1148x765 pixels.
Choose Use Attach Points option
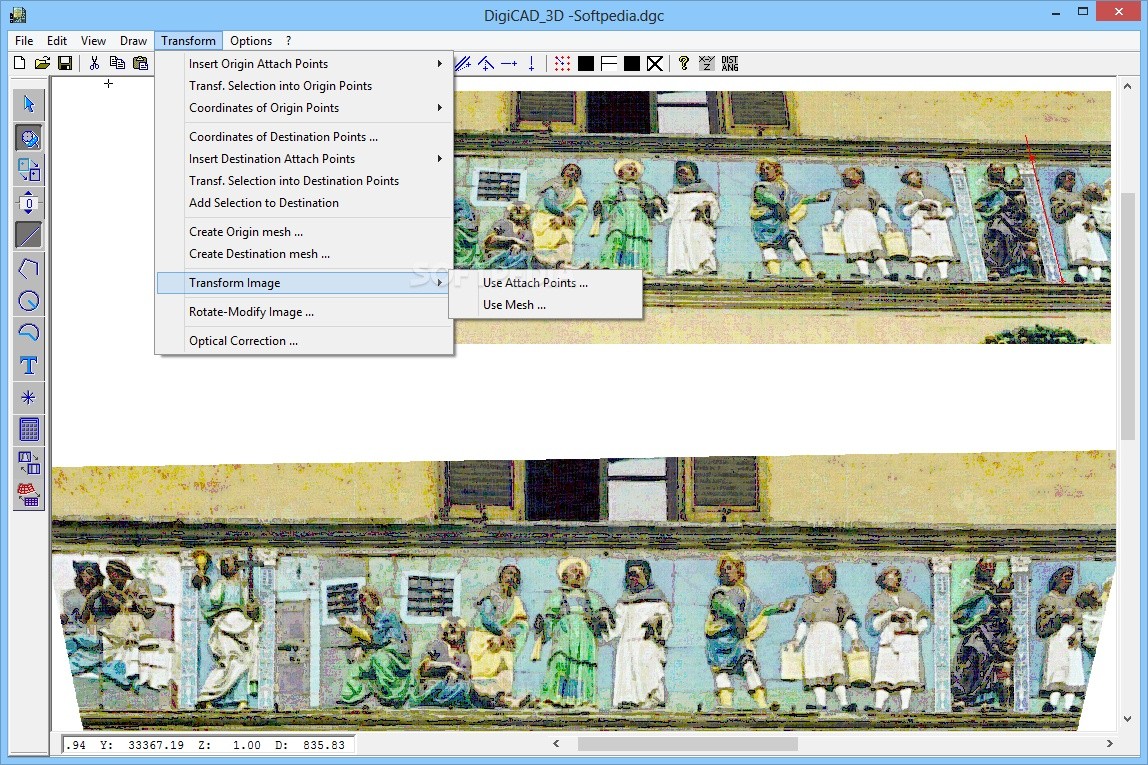point(545,283)
